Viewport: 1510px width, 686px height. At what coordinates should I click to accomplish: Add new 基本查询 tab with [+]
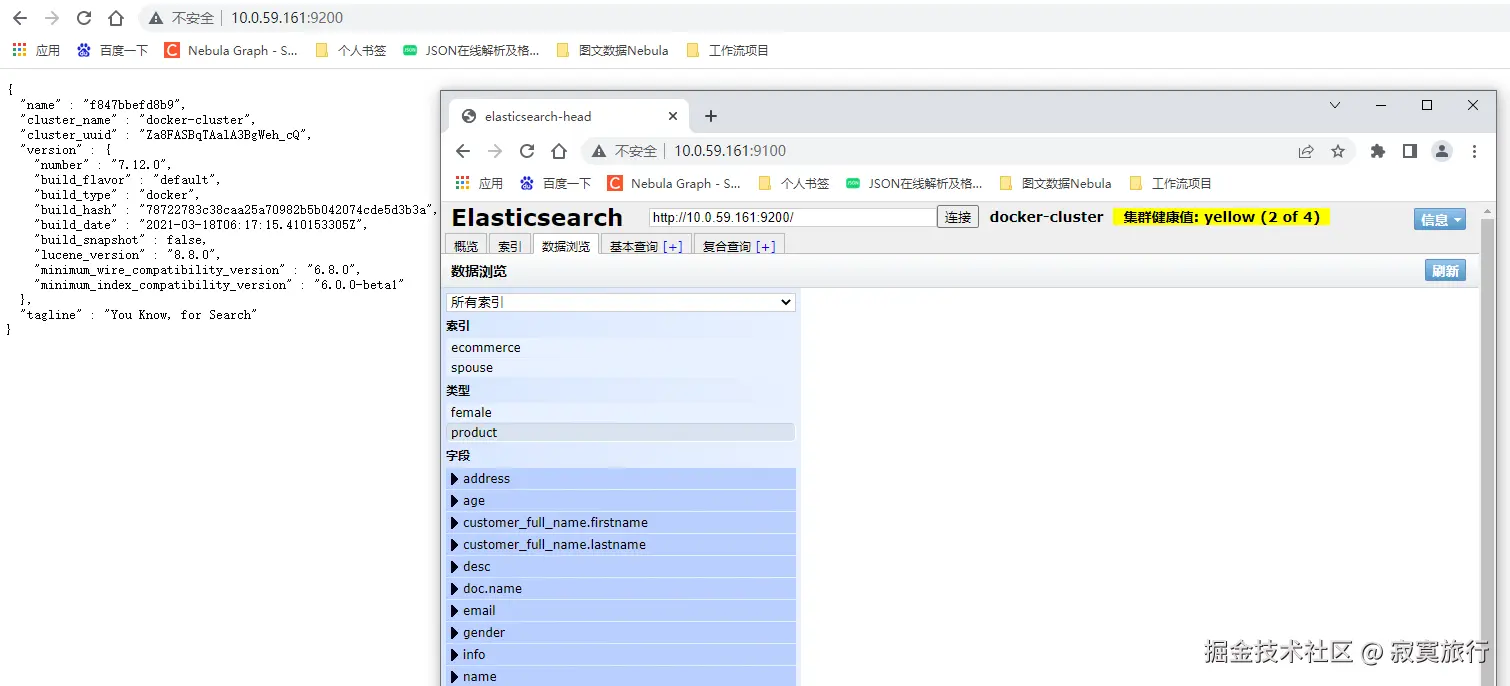(673, 246)
